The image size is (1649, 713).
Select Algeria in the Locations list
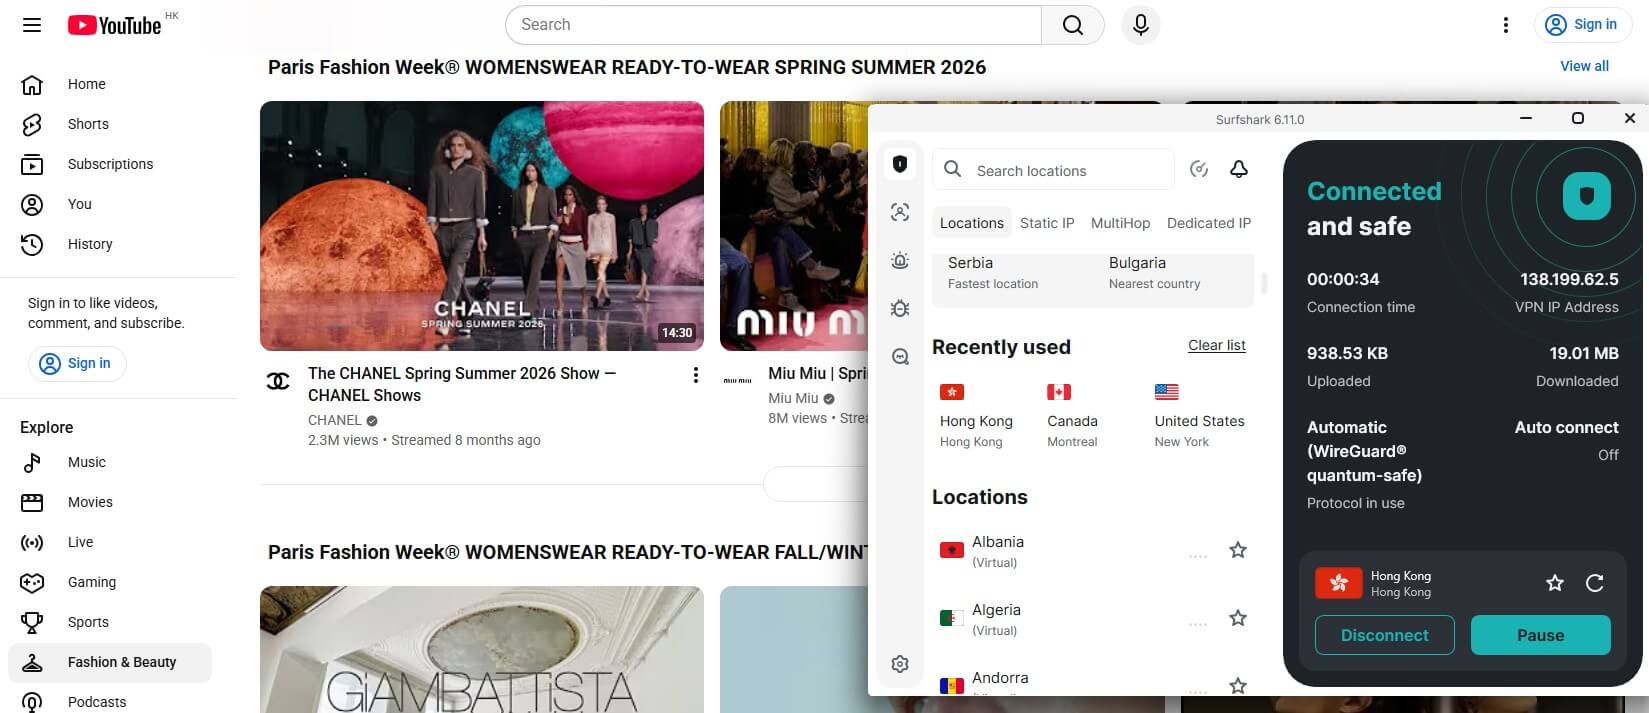1055,619
